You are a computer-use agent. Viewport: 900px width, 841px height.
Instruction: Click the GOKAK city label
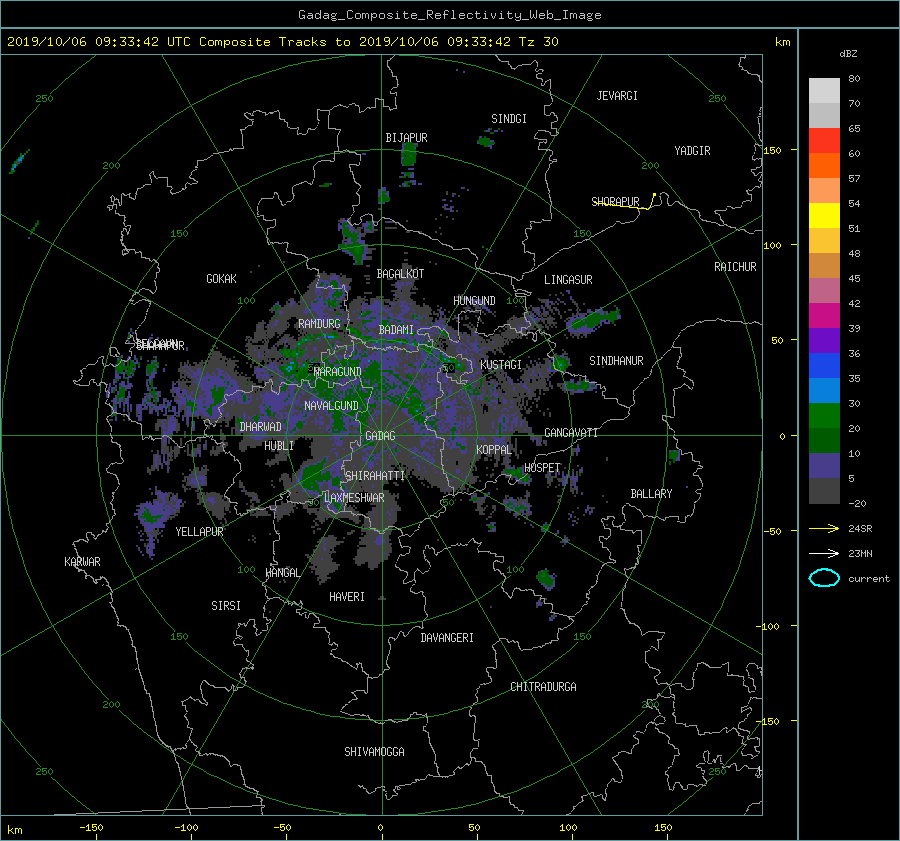click(x=222, y=279)
